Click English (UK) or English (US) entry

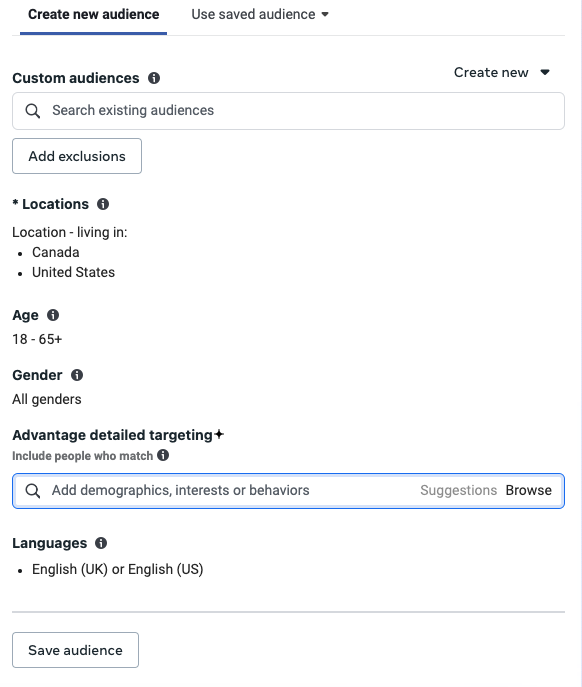click(x=117, y=569)
